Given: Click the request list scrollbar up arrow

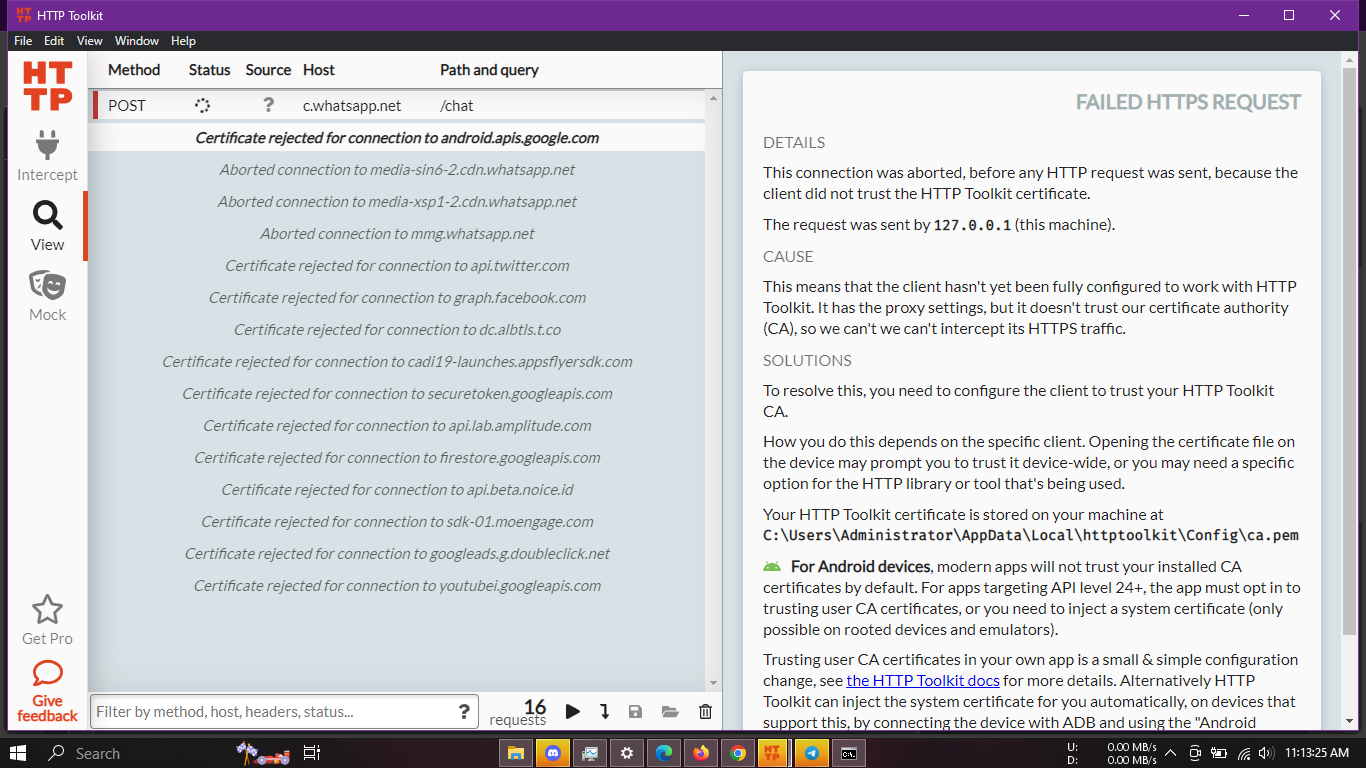Looking at the screenshot, I should [x=713, y=98].
